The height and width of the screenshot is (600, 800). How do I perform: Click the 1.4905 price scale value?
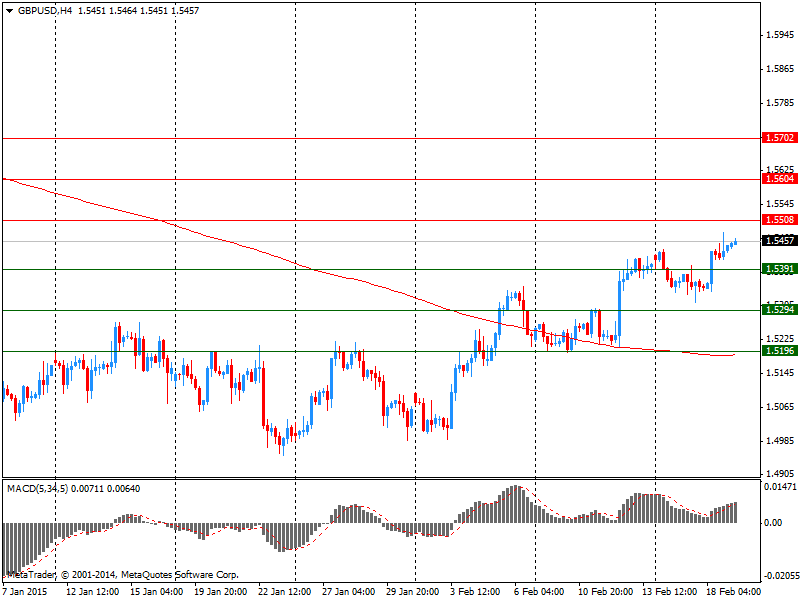[780, 473]
